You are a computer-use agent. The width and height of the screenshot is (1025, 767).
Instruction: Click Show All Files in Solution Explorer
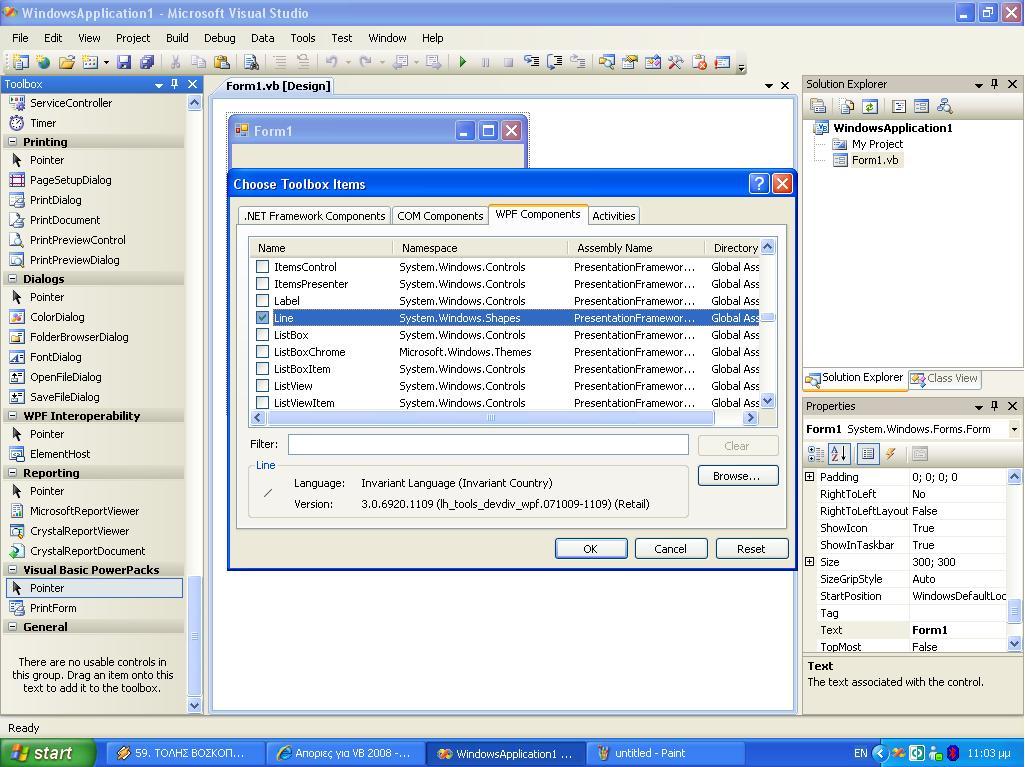[847, 106]
